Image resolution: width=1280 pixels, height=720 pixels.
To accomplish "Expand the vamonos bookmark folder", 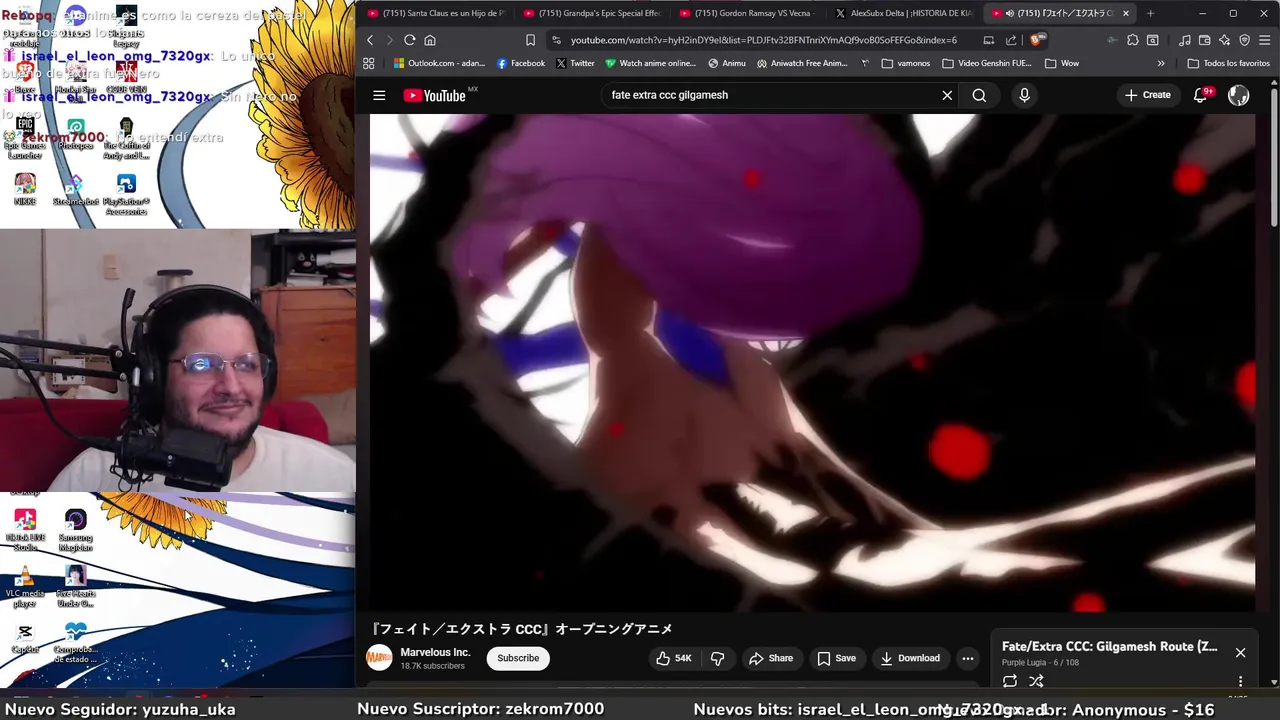I will click(x=906, y=63).
